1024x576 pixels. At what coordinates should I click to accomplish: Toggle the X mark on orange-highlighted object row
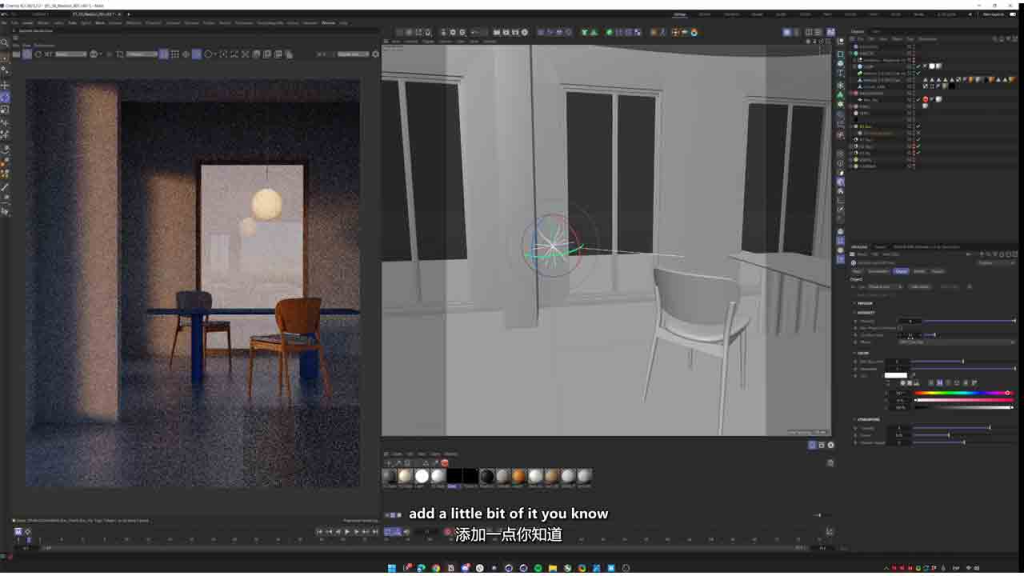(x=918, y=133)
